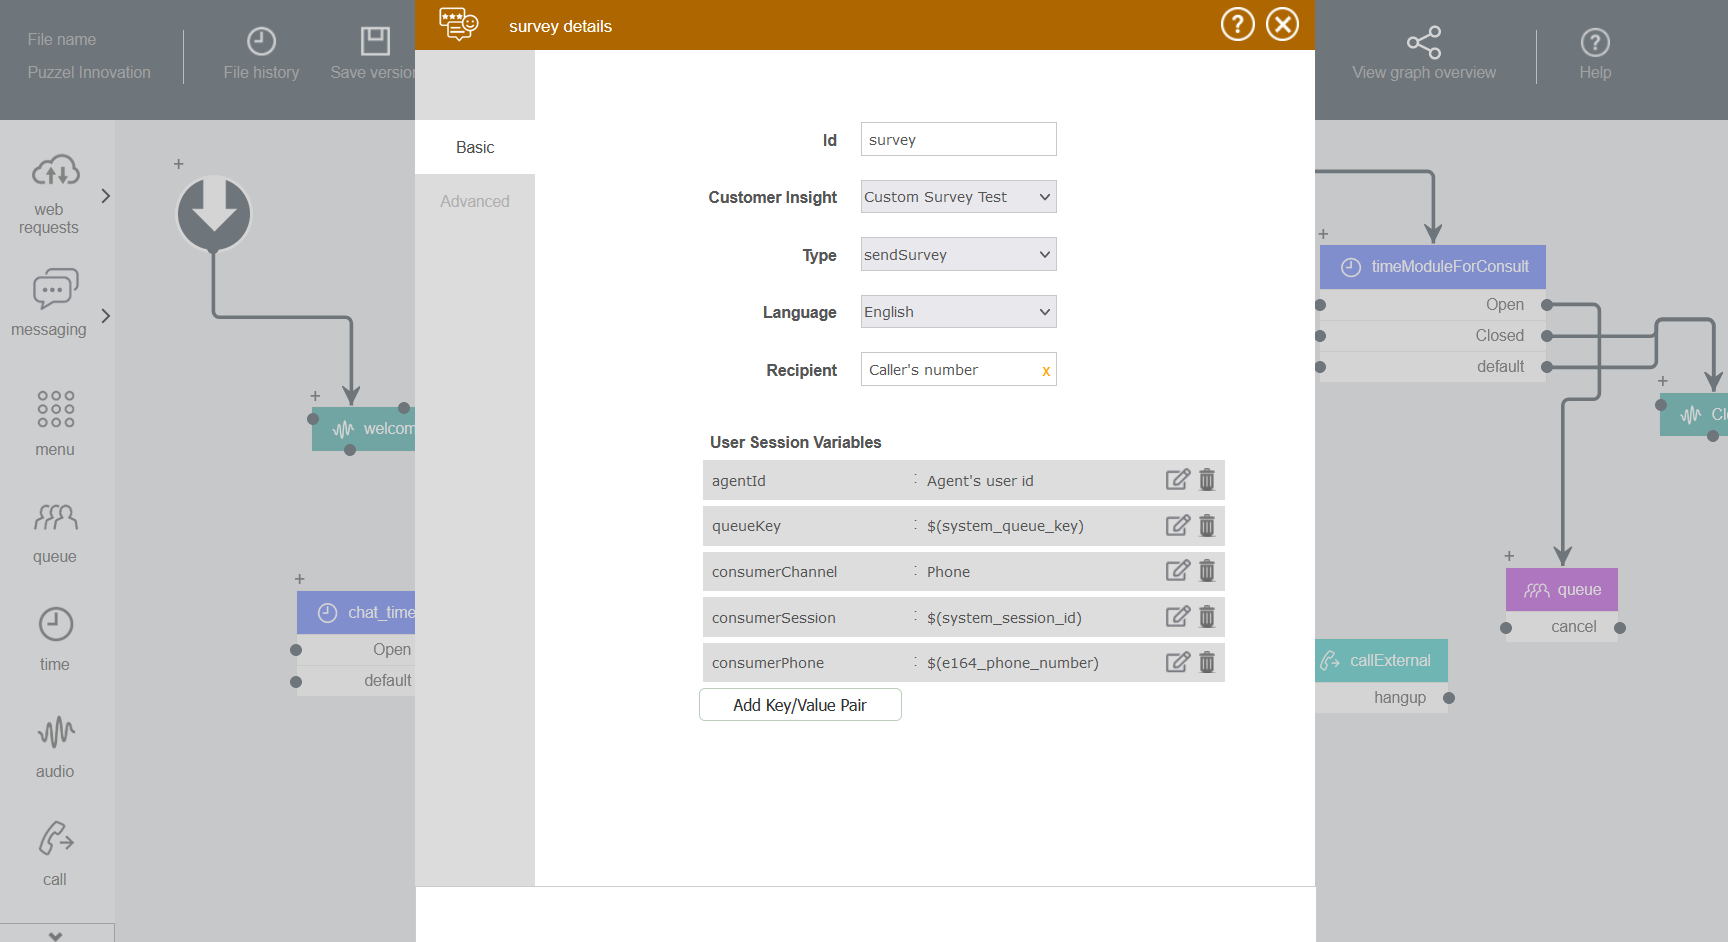Expand the messaging category arrow

point(106,316)
